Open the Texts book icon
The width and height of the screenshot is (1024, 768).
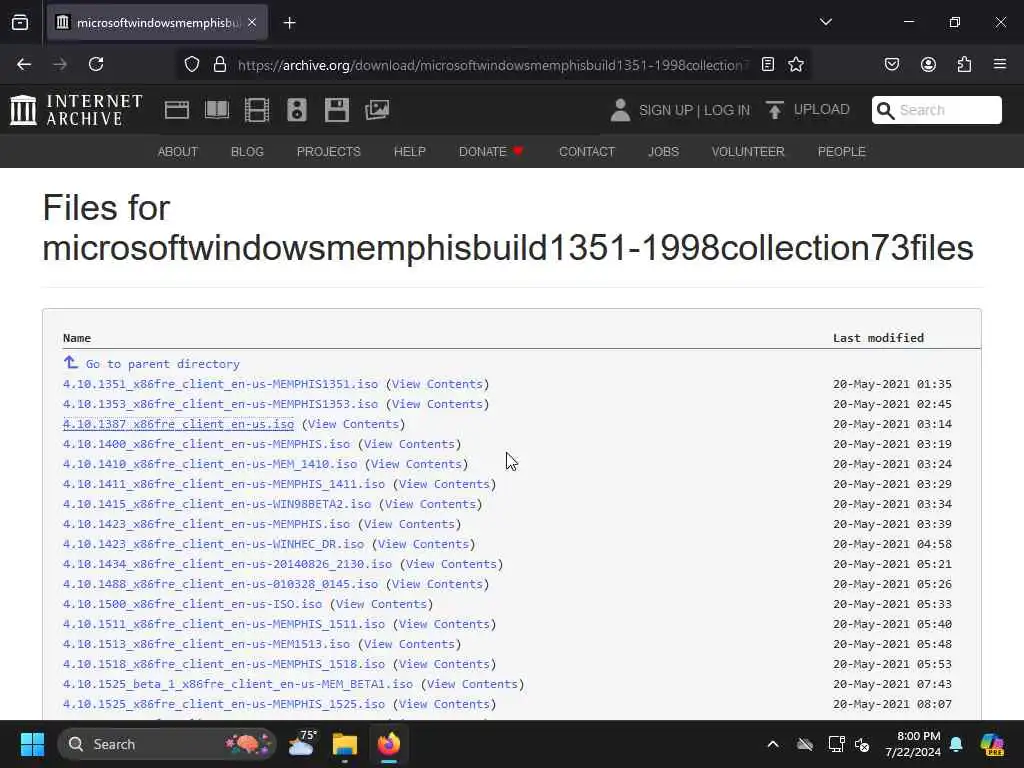[217, 110]
